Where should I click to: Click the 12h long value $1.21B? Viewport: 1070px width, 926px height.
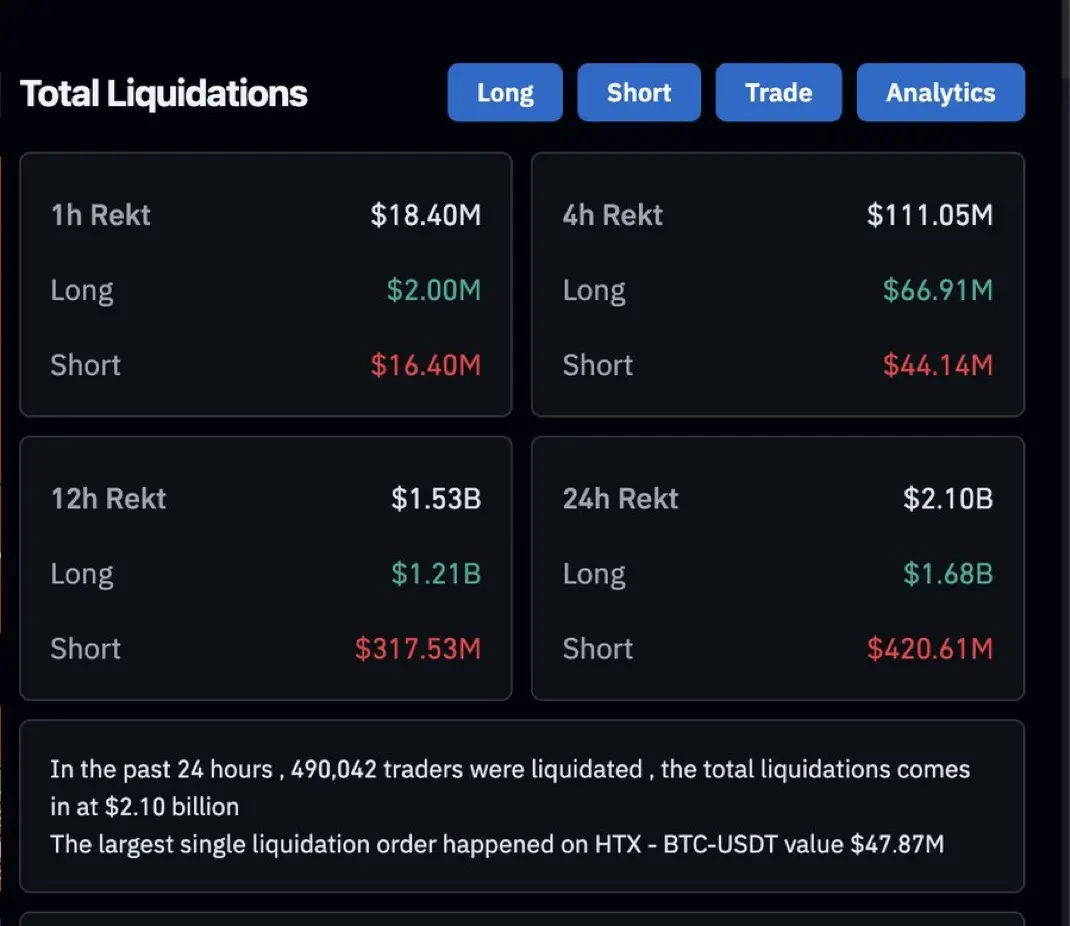(x=436, y=574)
